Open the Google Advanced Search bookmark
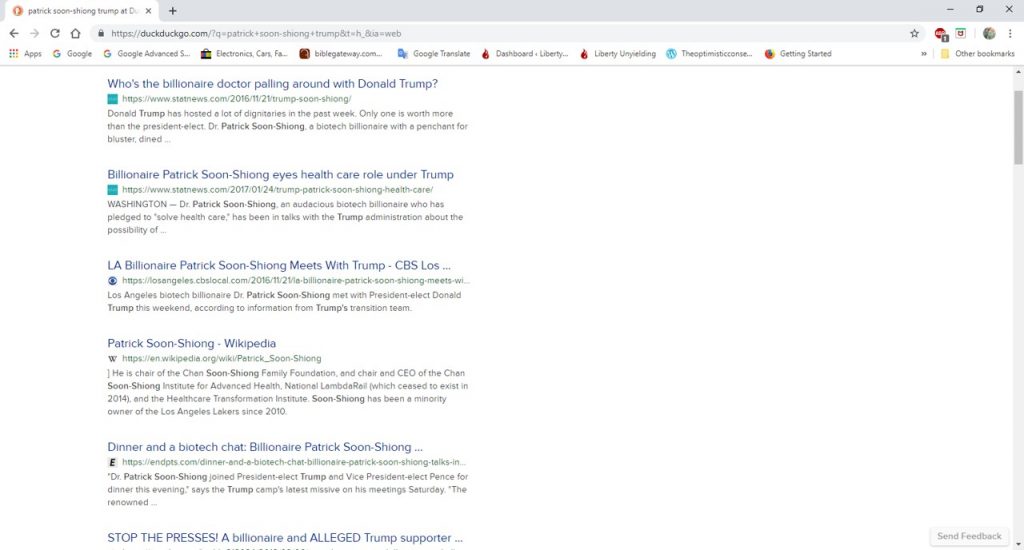The height and width of the screenshot is (550, 1024). pos(146,54)
